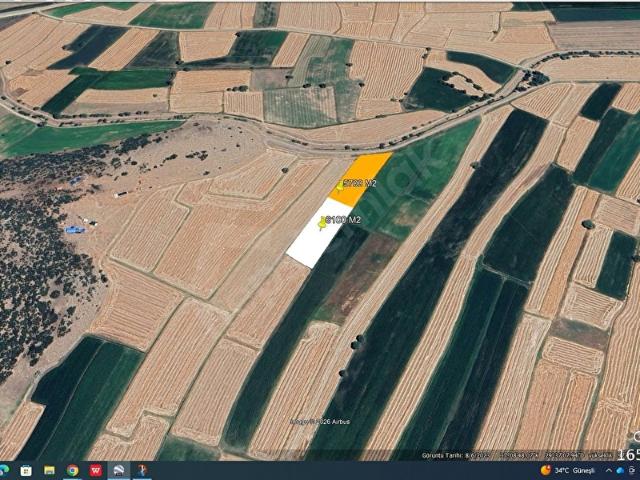This screenshot has height=480, width=640.
Task: Click the Görüntü Tarihi imagery date text
Action: pos(455,455)
